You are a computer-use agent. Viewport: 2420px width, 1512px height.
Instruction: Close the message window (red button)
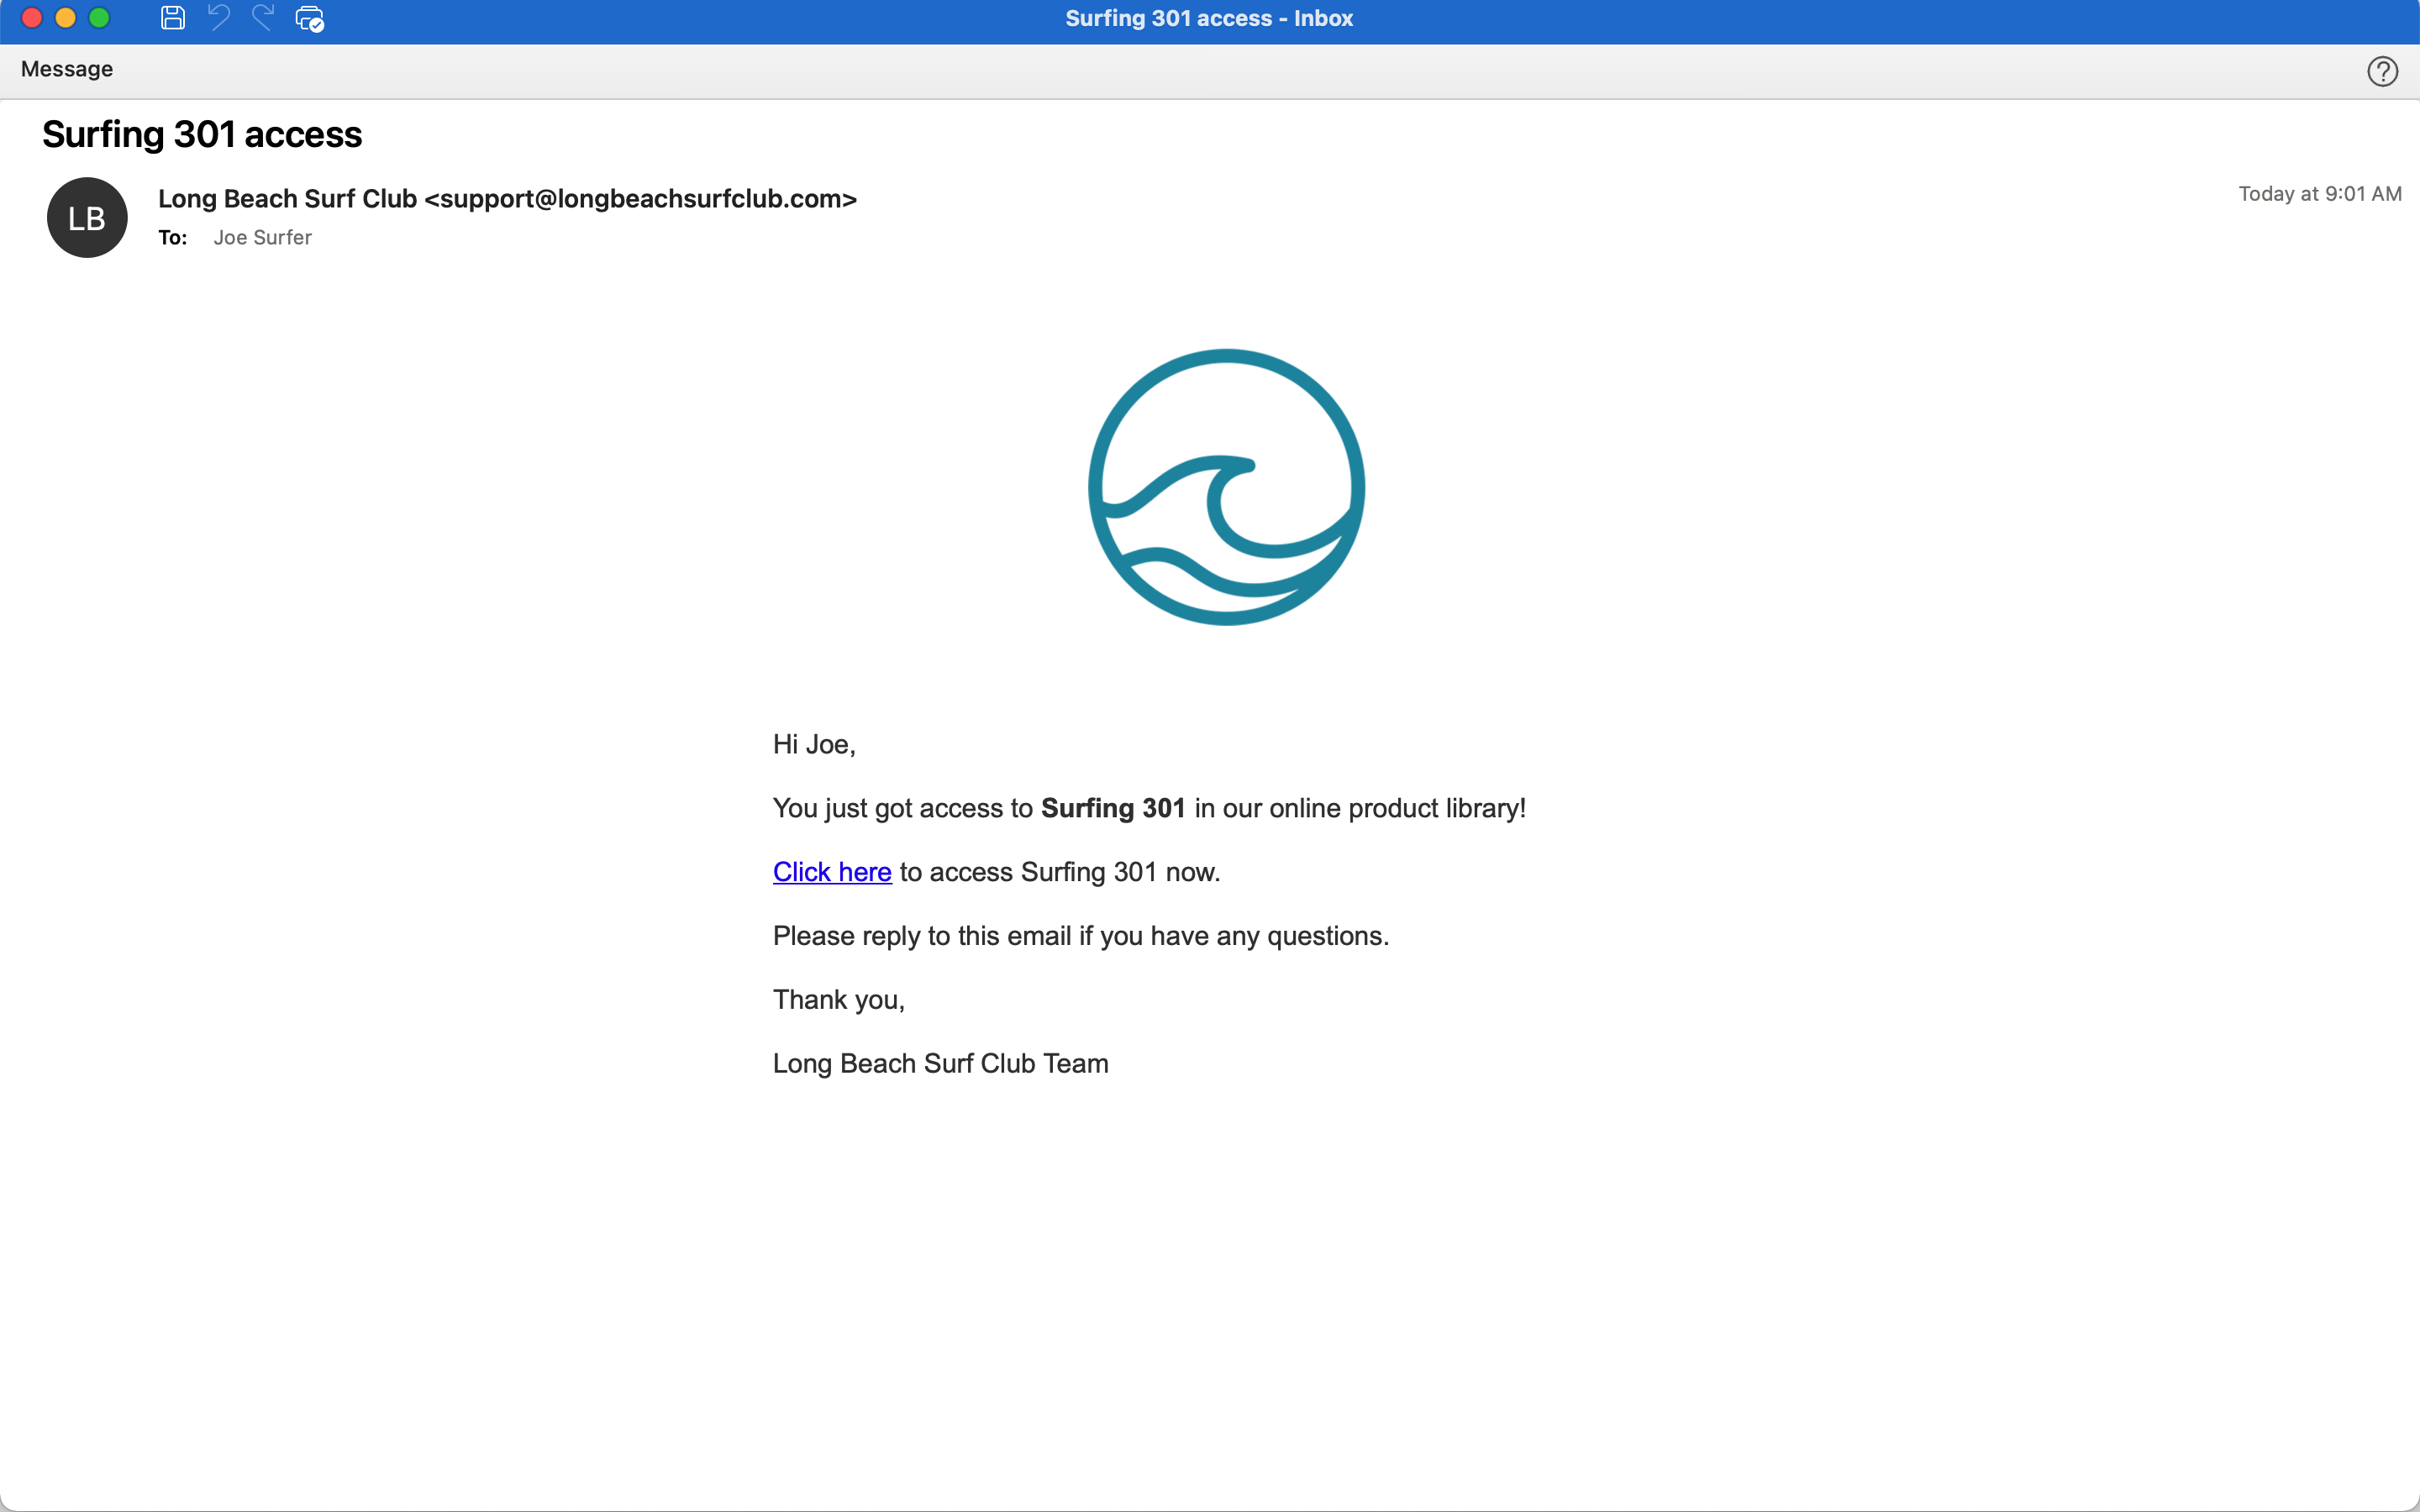tap(32, 18)
